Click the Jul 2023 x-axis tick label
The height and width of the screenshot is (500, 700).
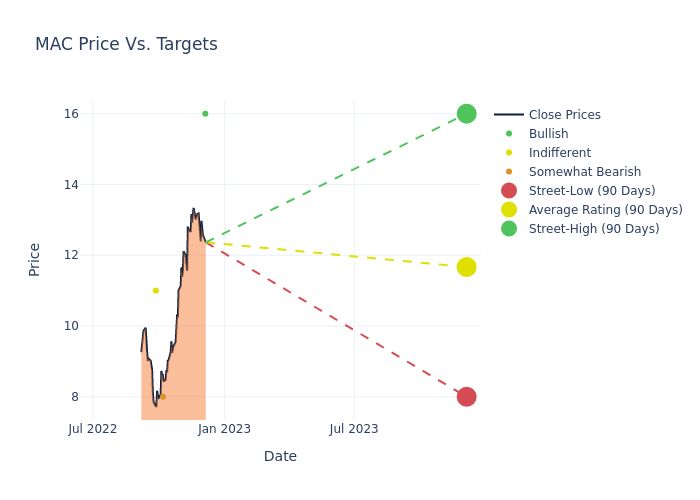tap(354, 429)
